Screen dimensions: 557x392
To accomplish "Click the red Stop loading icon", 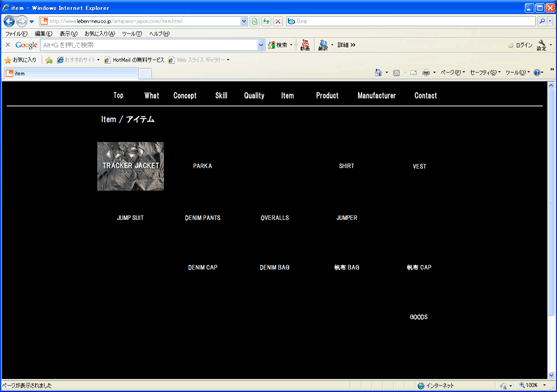I will tap(278, 21).
